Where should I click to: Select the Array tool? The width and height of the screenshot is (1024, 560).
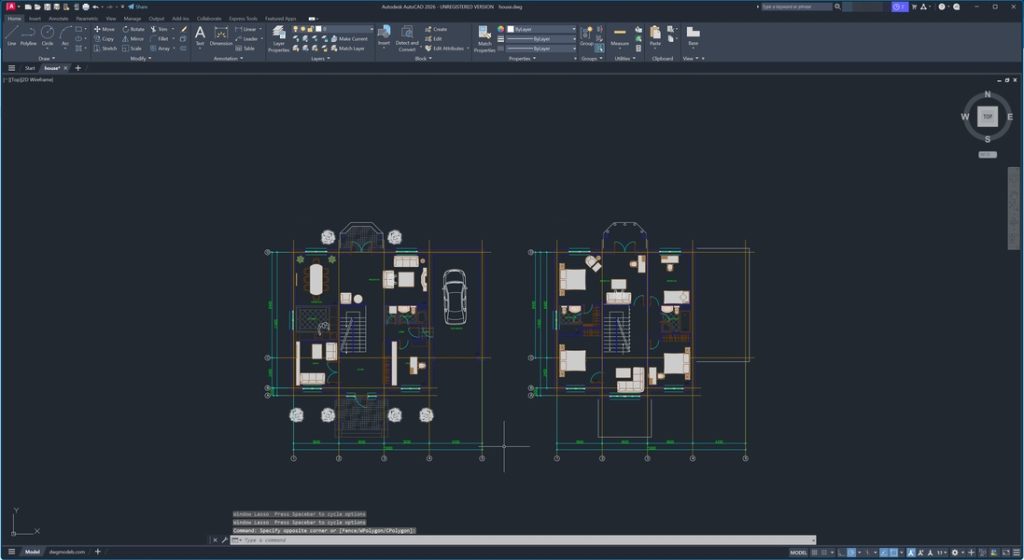160,48
